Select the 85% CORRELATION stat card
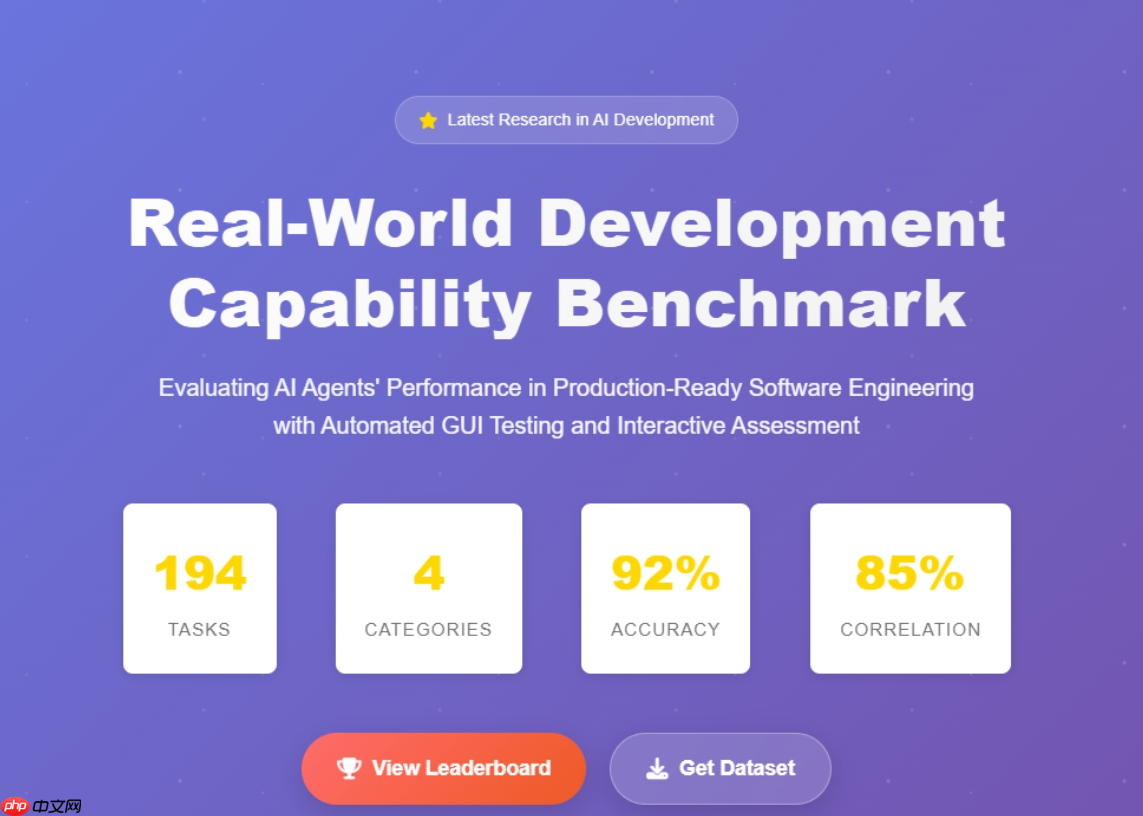1143x816 pixels. point(910,587)
